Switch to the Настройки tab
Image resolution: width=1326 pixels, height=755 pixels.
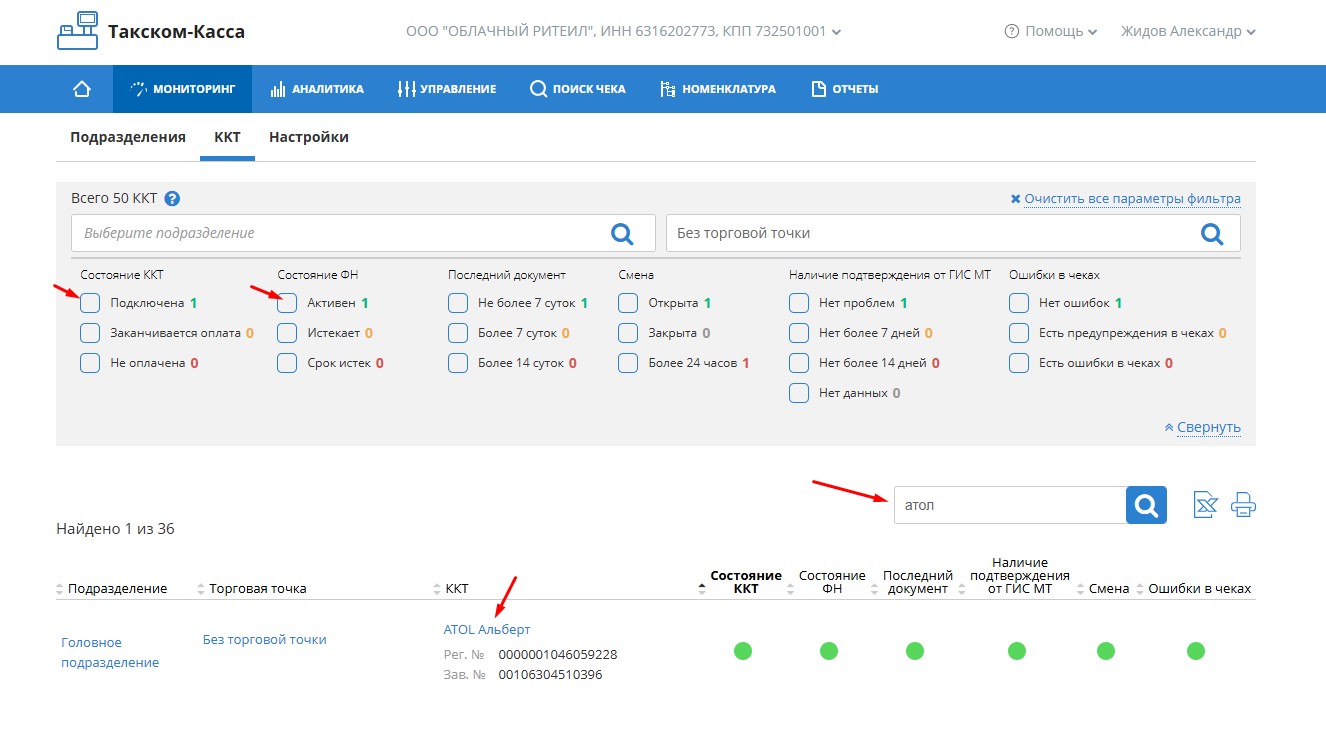click(308, 137)
